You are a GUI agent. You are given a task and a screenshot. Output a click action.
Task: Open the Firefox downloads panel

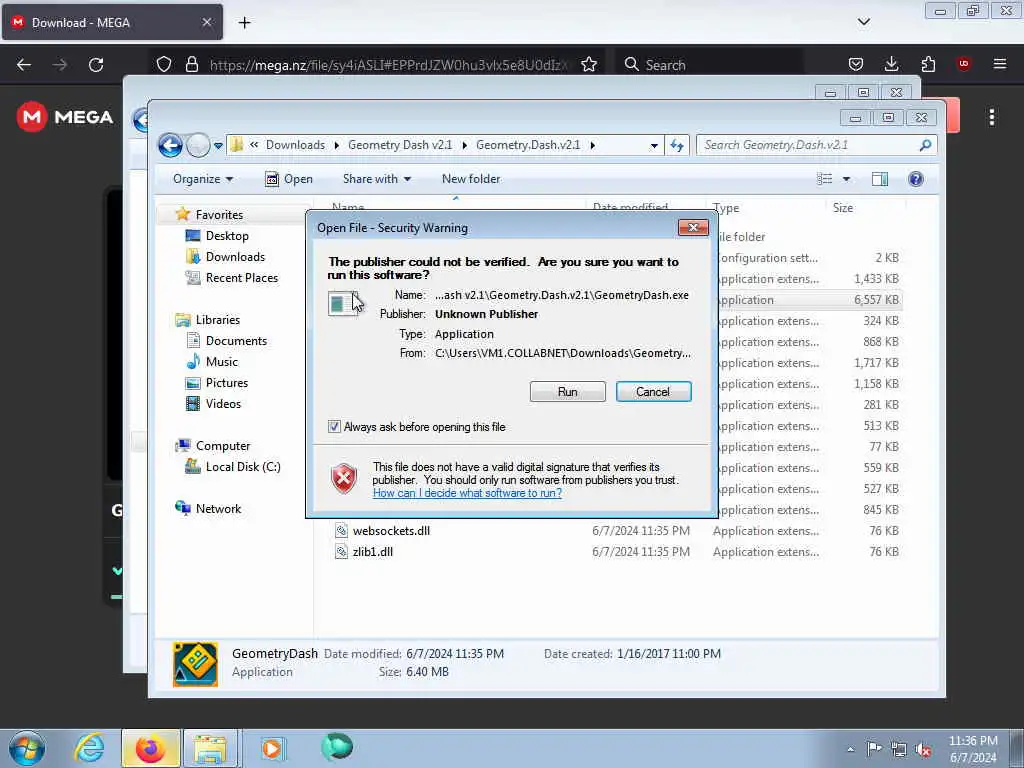tap(891, 65)
